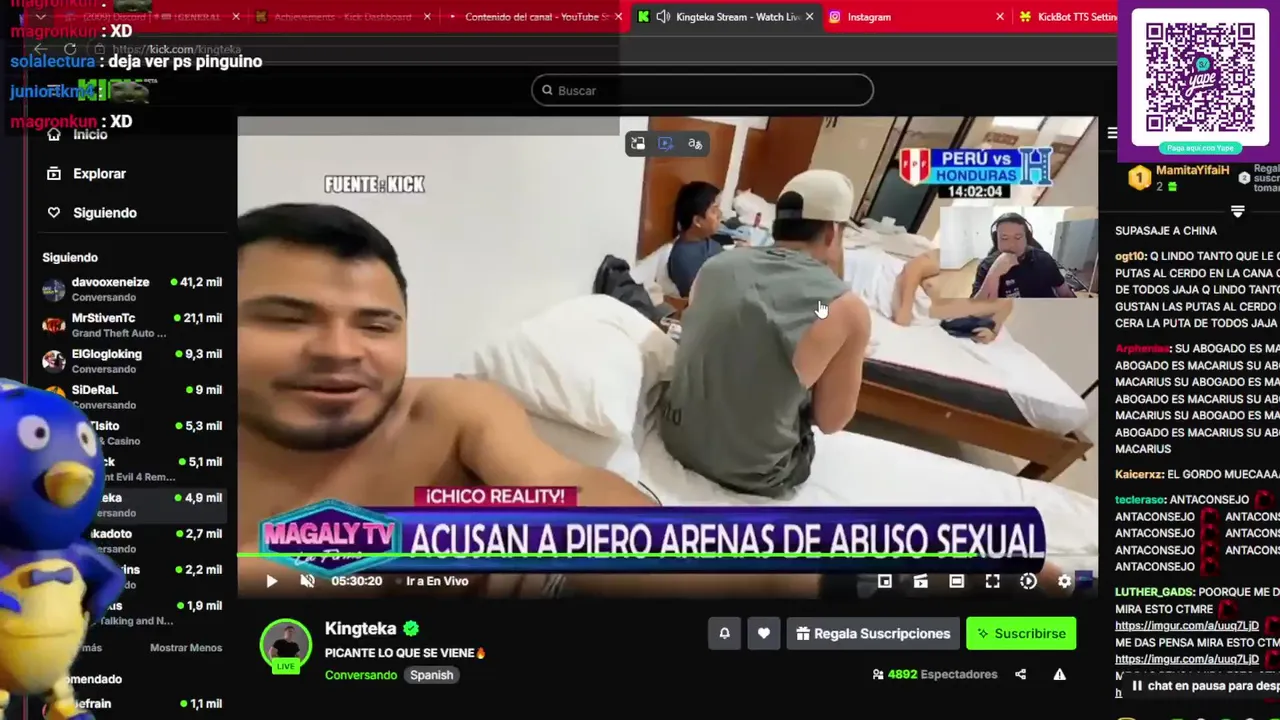Resume chat via 'chat en pausa' bar
1280x720 pixels.
point(1205,687)
